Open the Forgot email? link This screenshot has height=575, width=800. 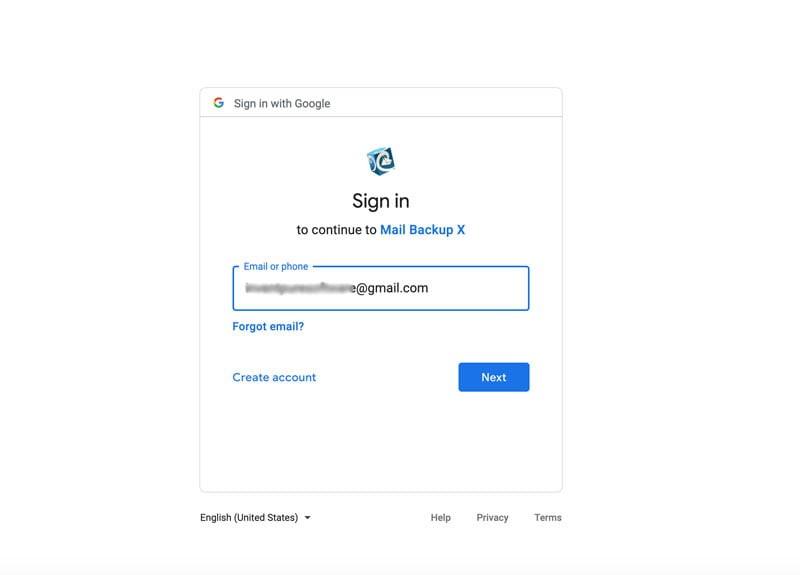(268, 327)
